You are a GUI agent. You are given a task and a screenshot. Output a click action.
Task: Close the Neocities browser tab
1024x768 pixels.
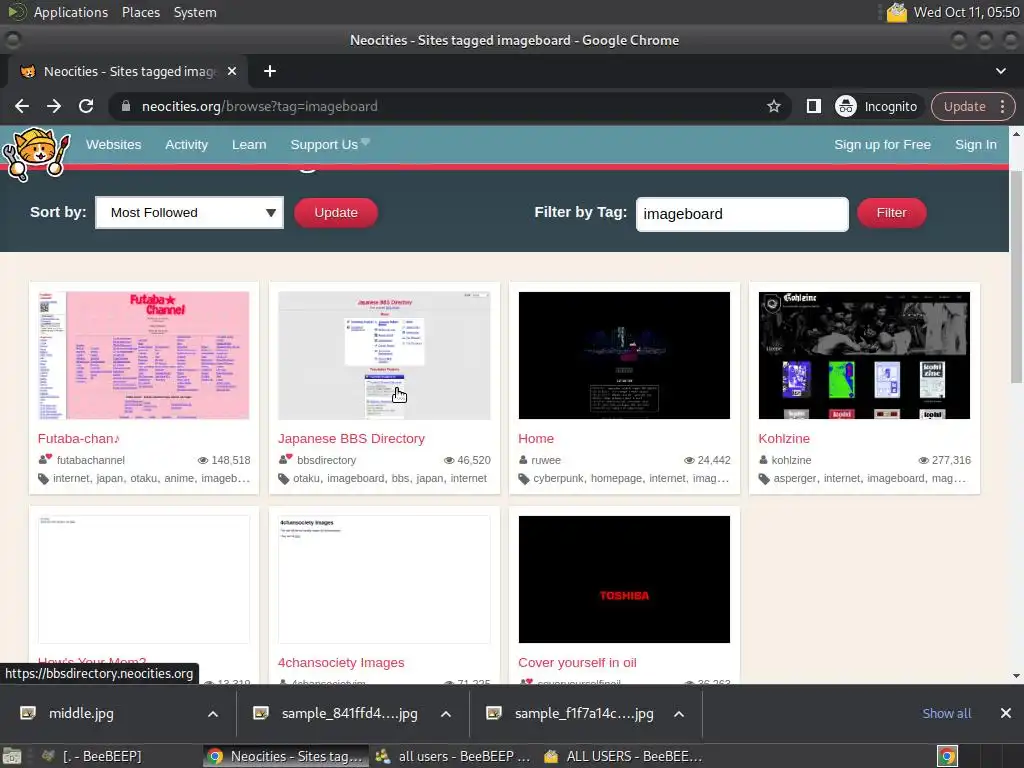(x=232, y=71)
